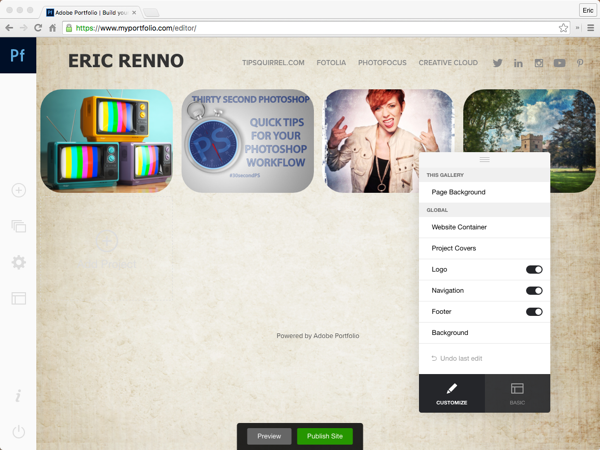
Task: Reload the page with refresh icon
Action: pyautogui.click(x=38, y=28)
